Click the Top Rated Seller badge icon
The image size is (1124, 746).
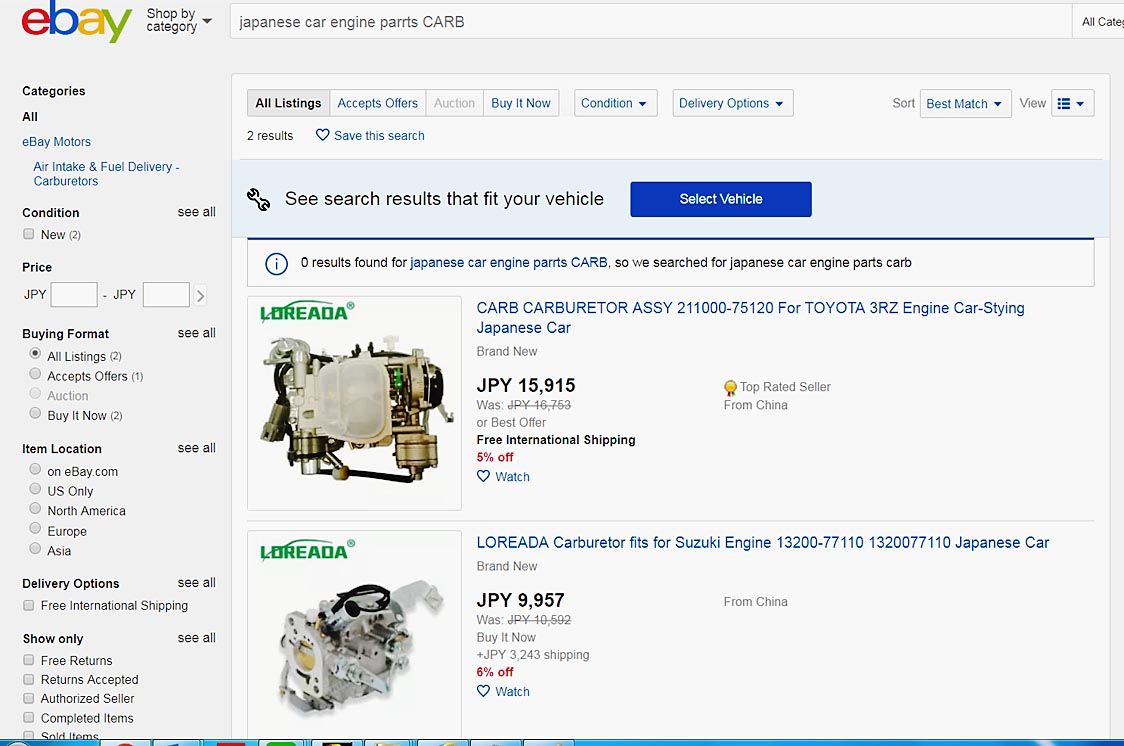pyautogui.click(x=730, y=388)
